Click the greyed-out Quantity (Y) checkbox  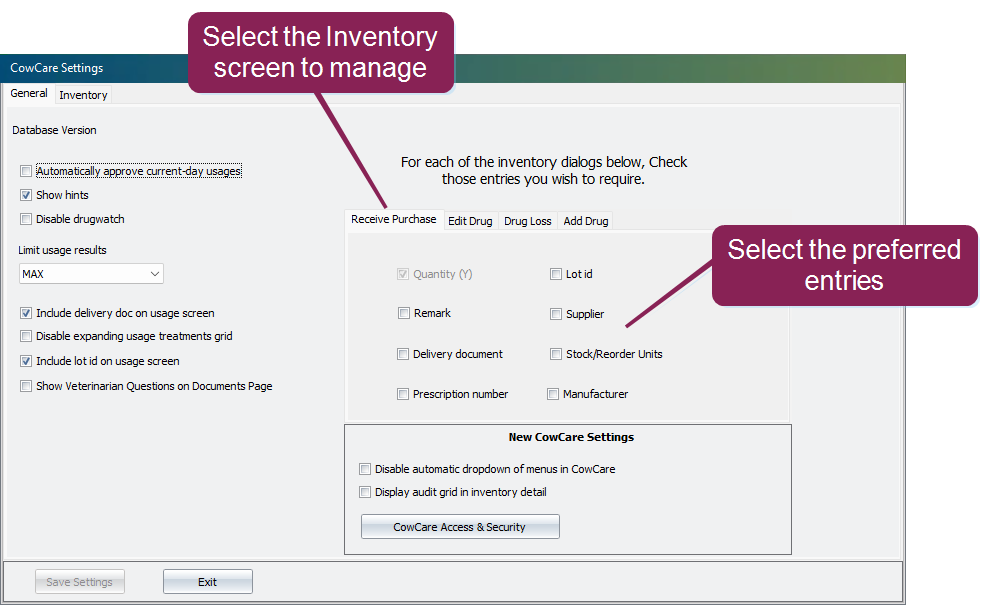403,274
